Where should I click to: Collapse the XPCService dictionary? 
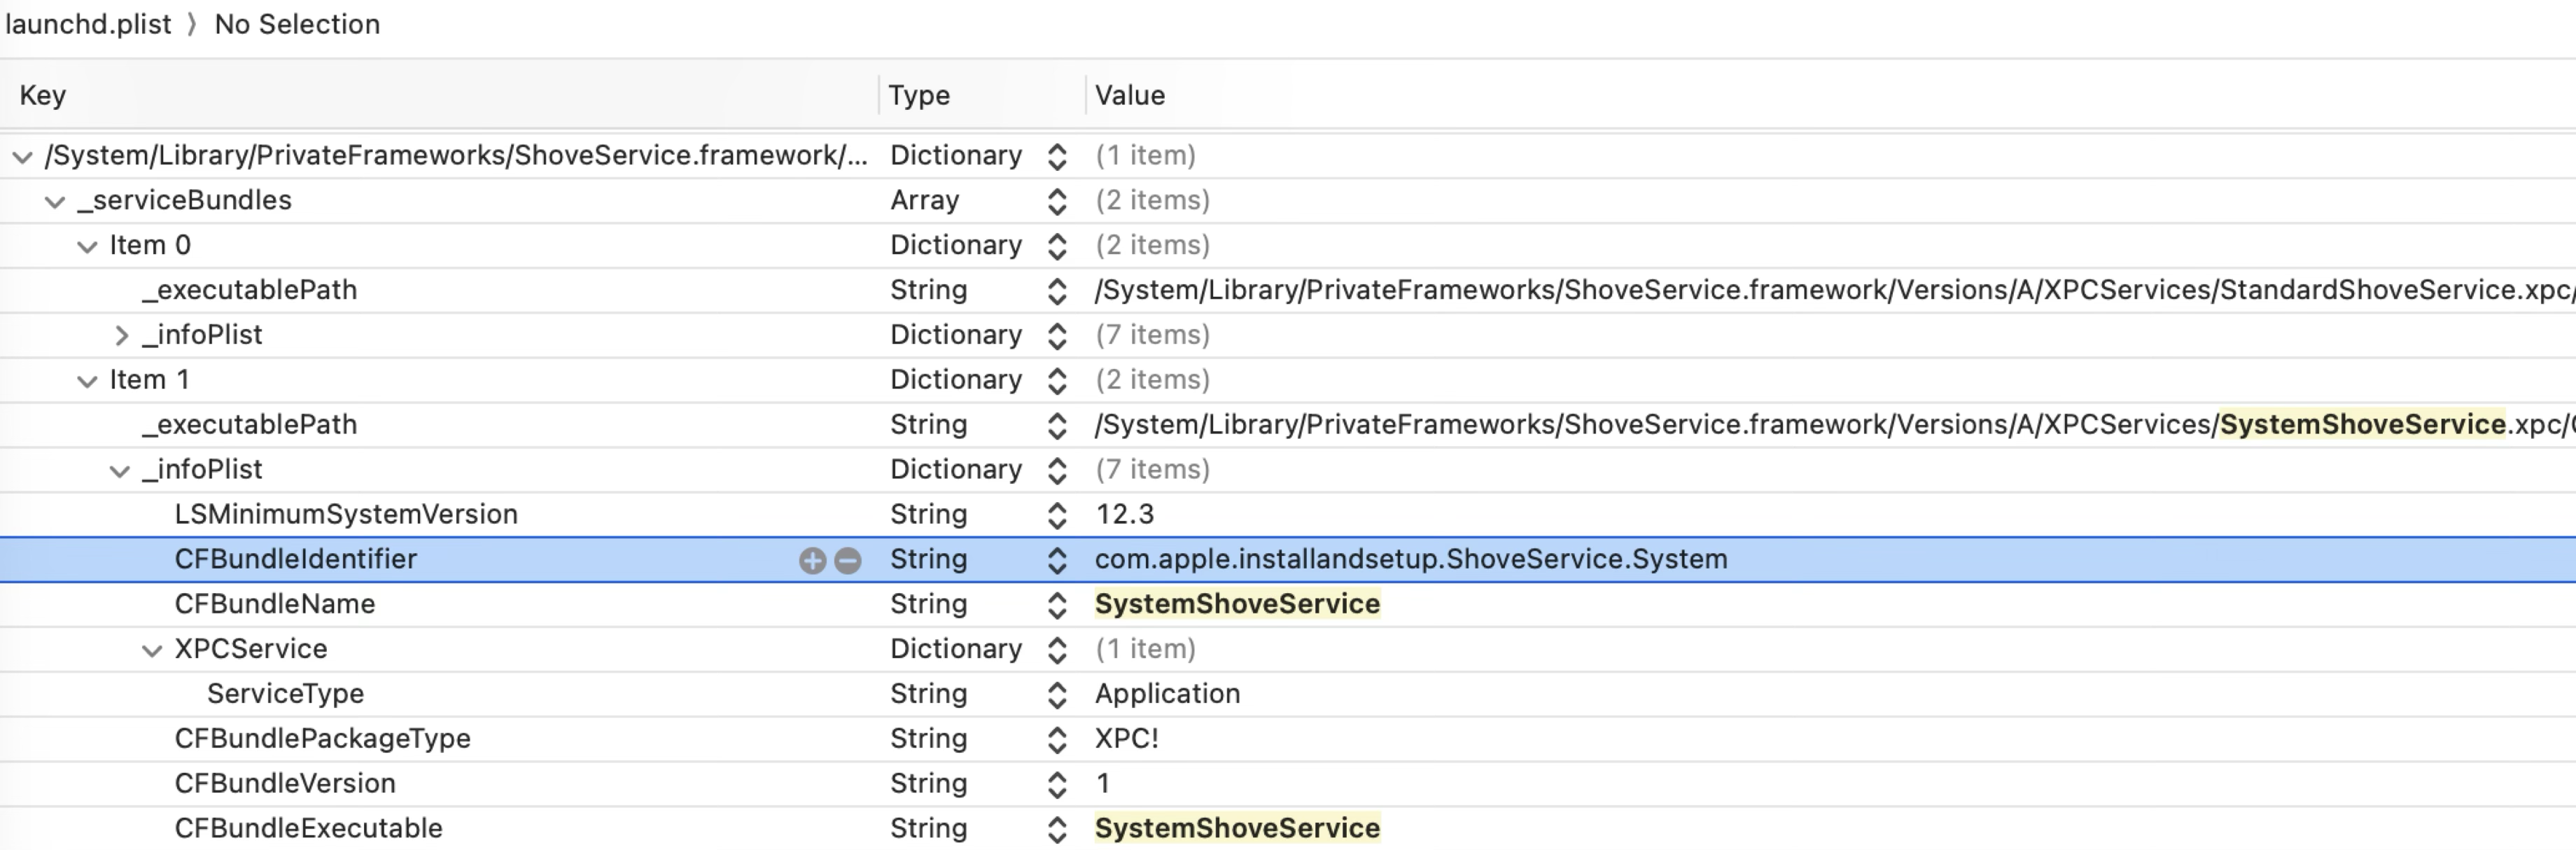coord(152,650)
